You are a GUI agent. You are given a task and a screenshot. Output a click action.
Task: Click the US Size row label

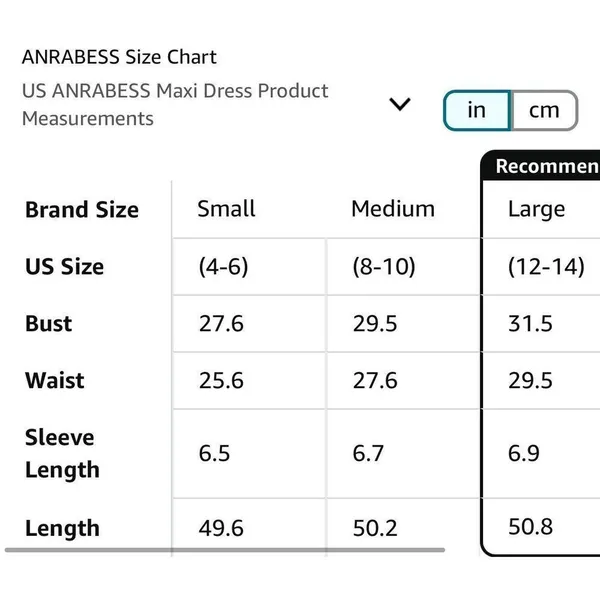click(x=65, y=266)
